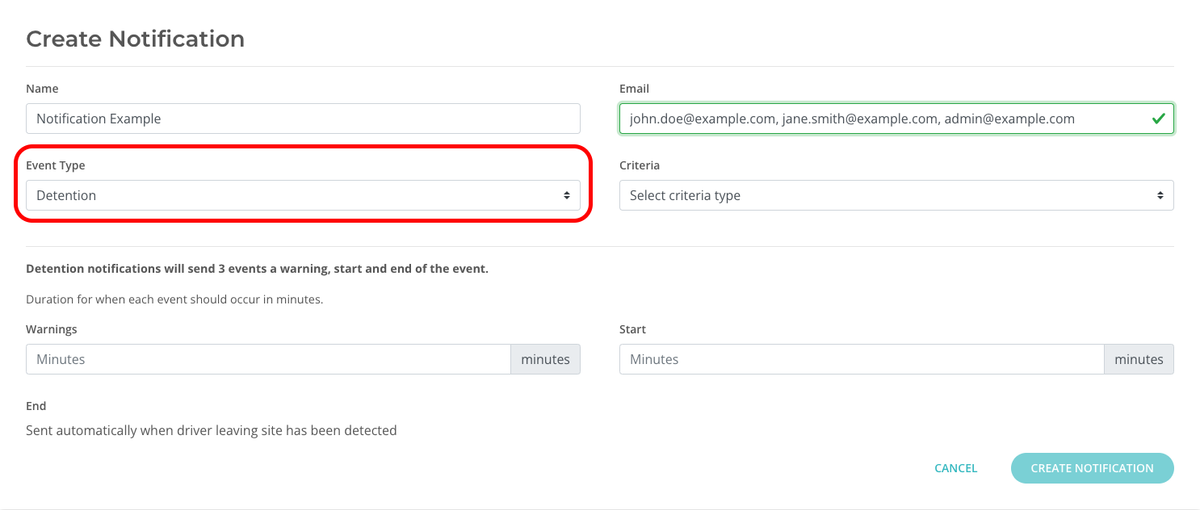This screenshot has width=1200, height=510.
Task: Focus the Name field containing Notification Example
Action: point(302,119)
